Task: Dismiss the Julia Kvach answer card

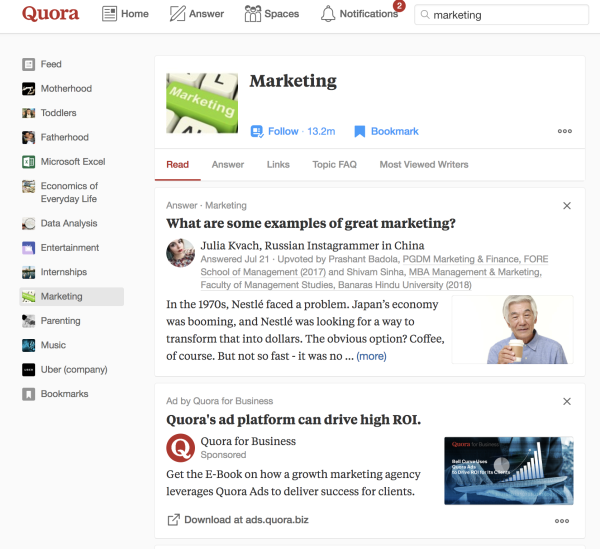Action: [x=567, y=206]
